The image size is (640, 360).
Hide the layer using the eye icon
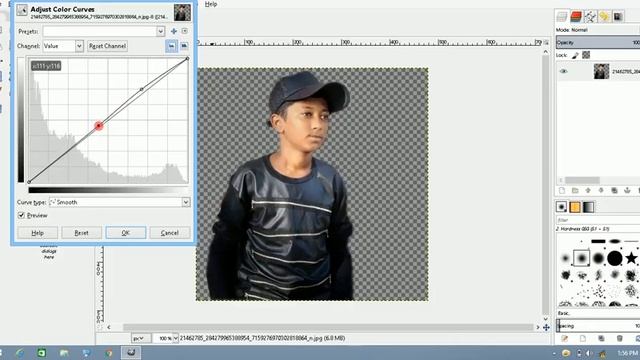point(563,71)
